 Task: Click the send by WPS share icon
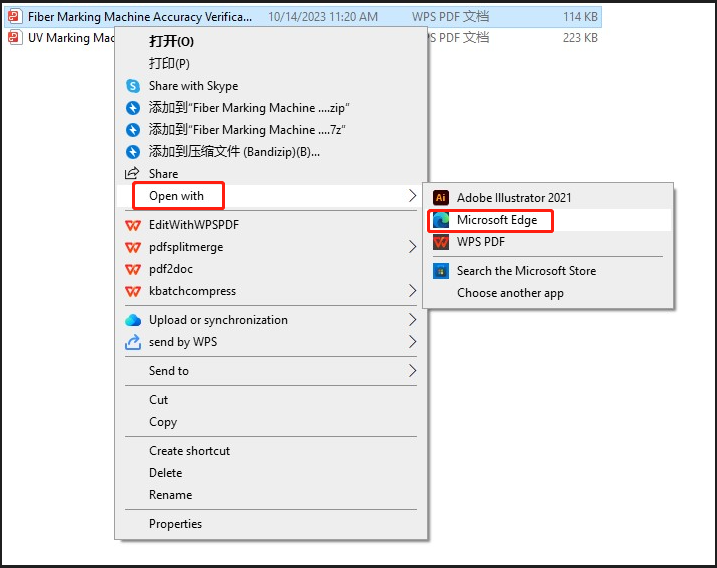click(133, 342)
